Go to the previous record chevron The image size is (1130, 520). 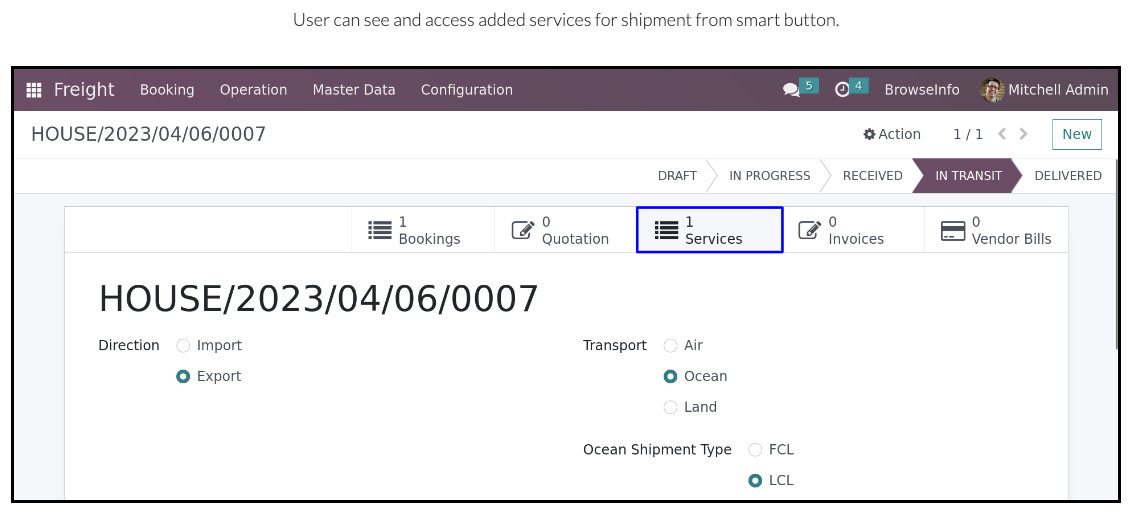(x=1002, y=134)
